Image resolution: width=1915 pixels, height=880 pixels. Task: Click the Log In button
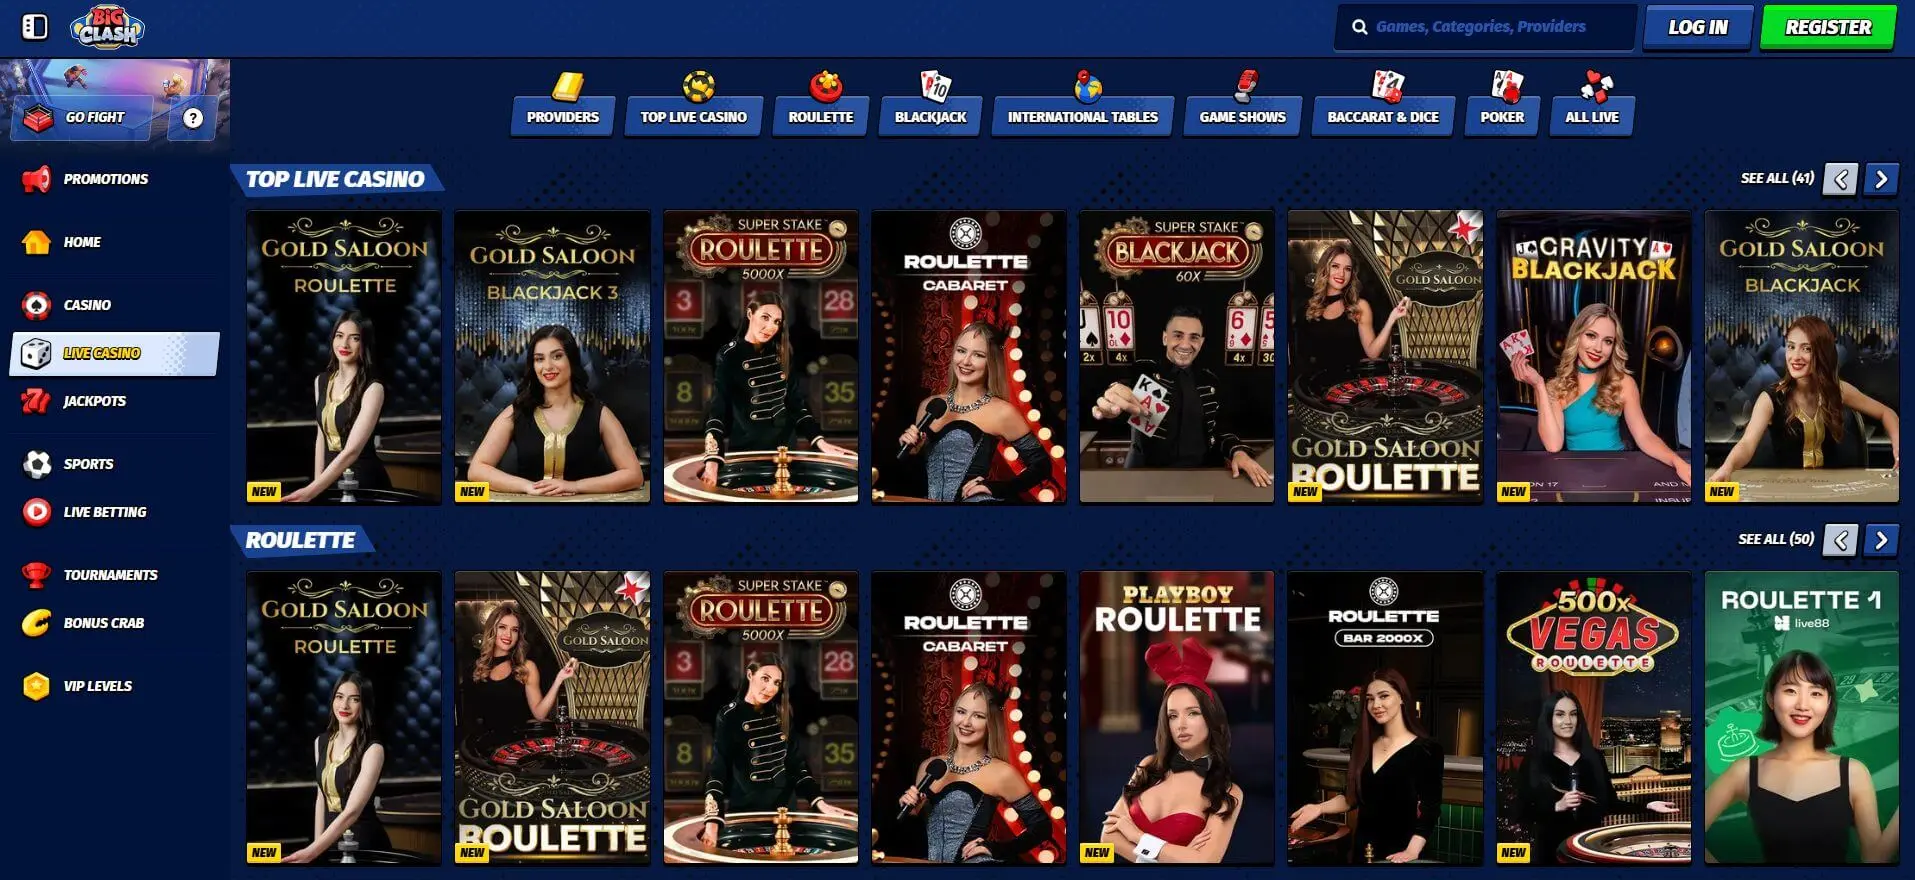1697,28
